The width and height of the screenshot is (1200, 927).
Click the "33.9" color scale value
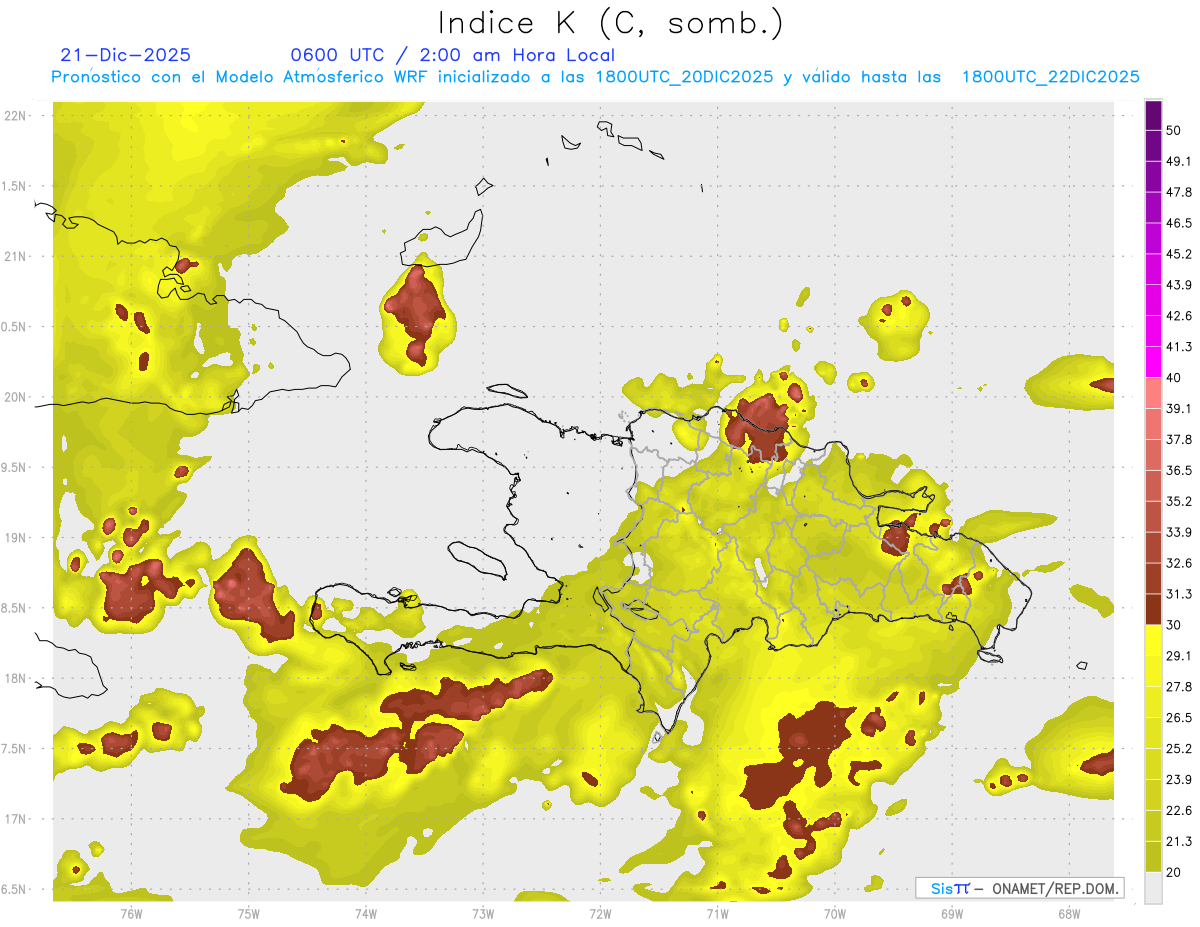[1179, 532]
